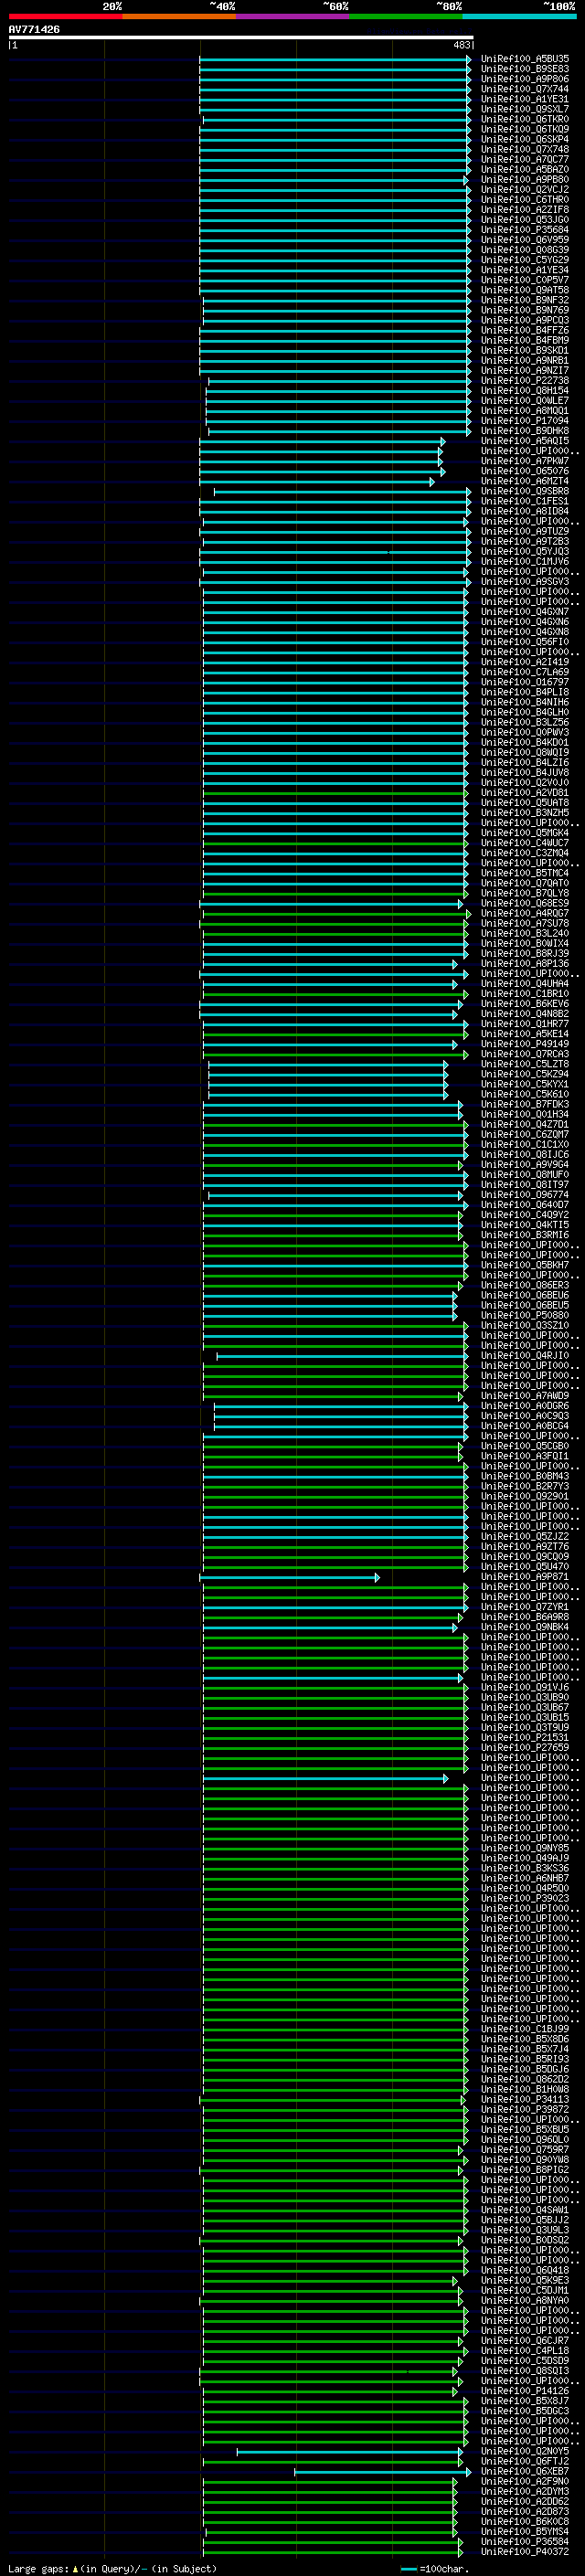
Task: Click label UniRef100_A2VD81
Action: click(x=525, y=793)
